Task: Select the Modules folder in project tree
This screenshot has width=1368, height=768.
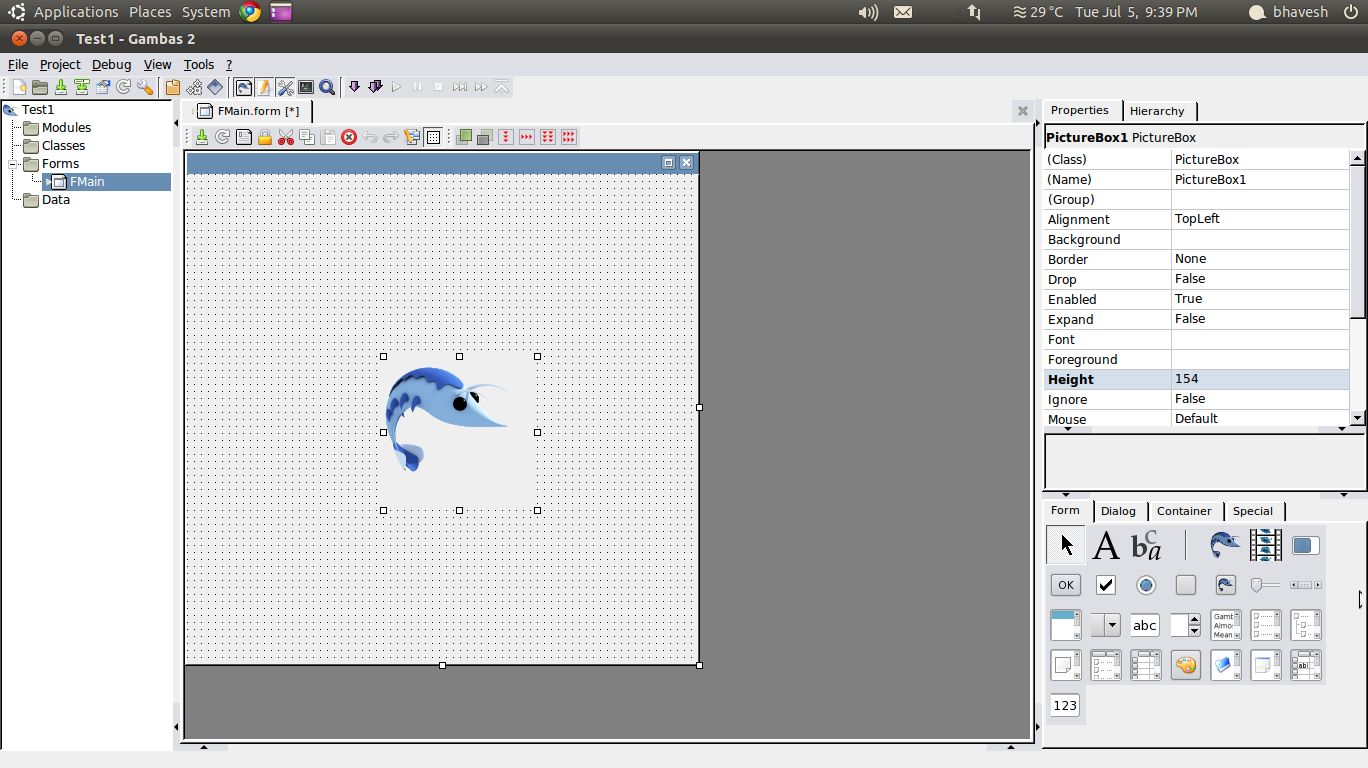Action: click(x=66, y=128)
